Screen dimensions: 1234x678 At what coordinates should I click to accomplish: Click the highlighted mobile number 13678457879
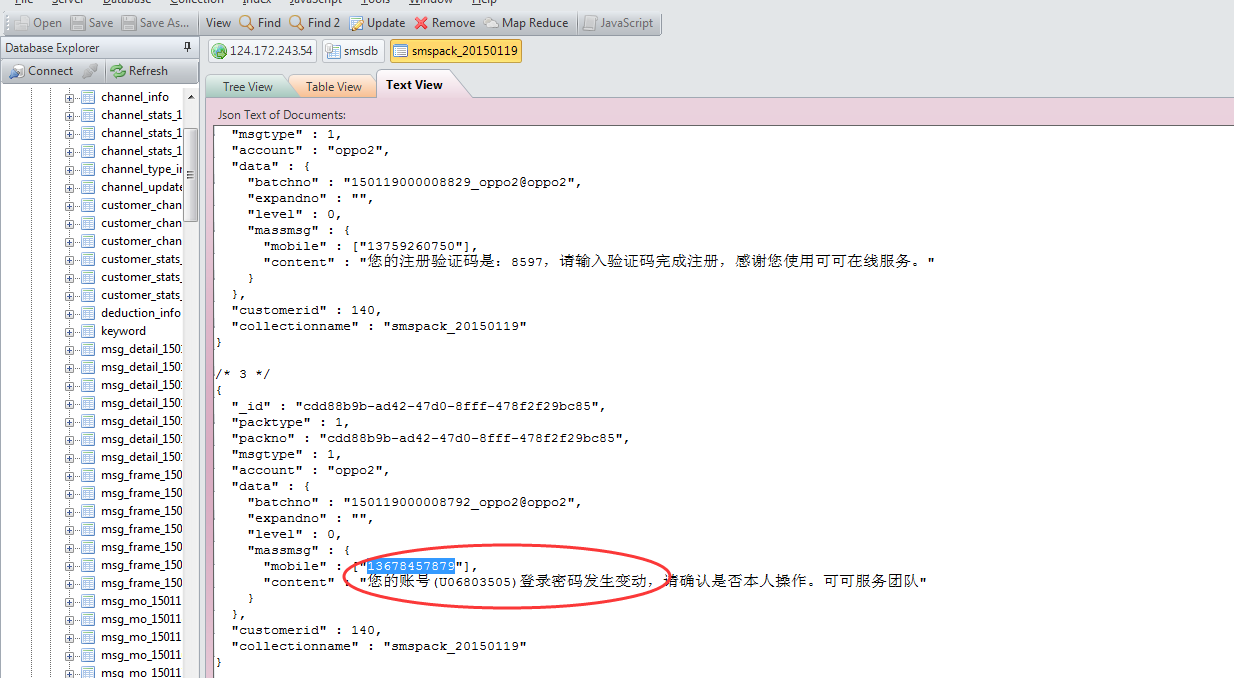click(411, 566)
